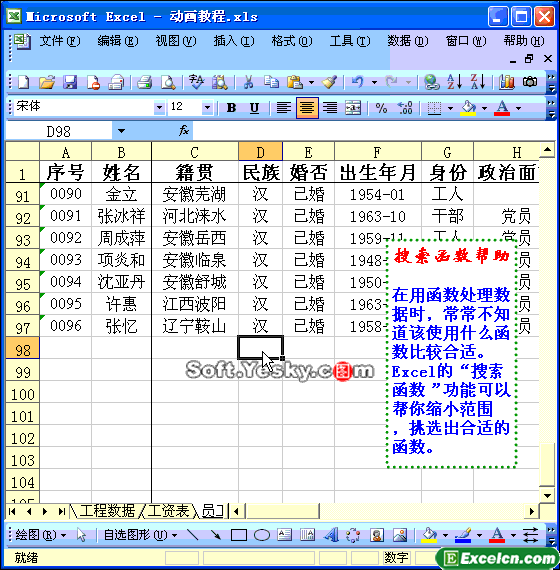This screenshot has width=560, height=570.
Task: Open the 文件 menu
Action: click(60, 41)
